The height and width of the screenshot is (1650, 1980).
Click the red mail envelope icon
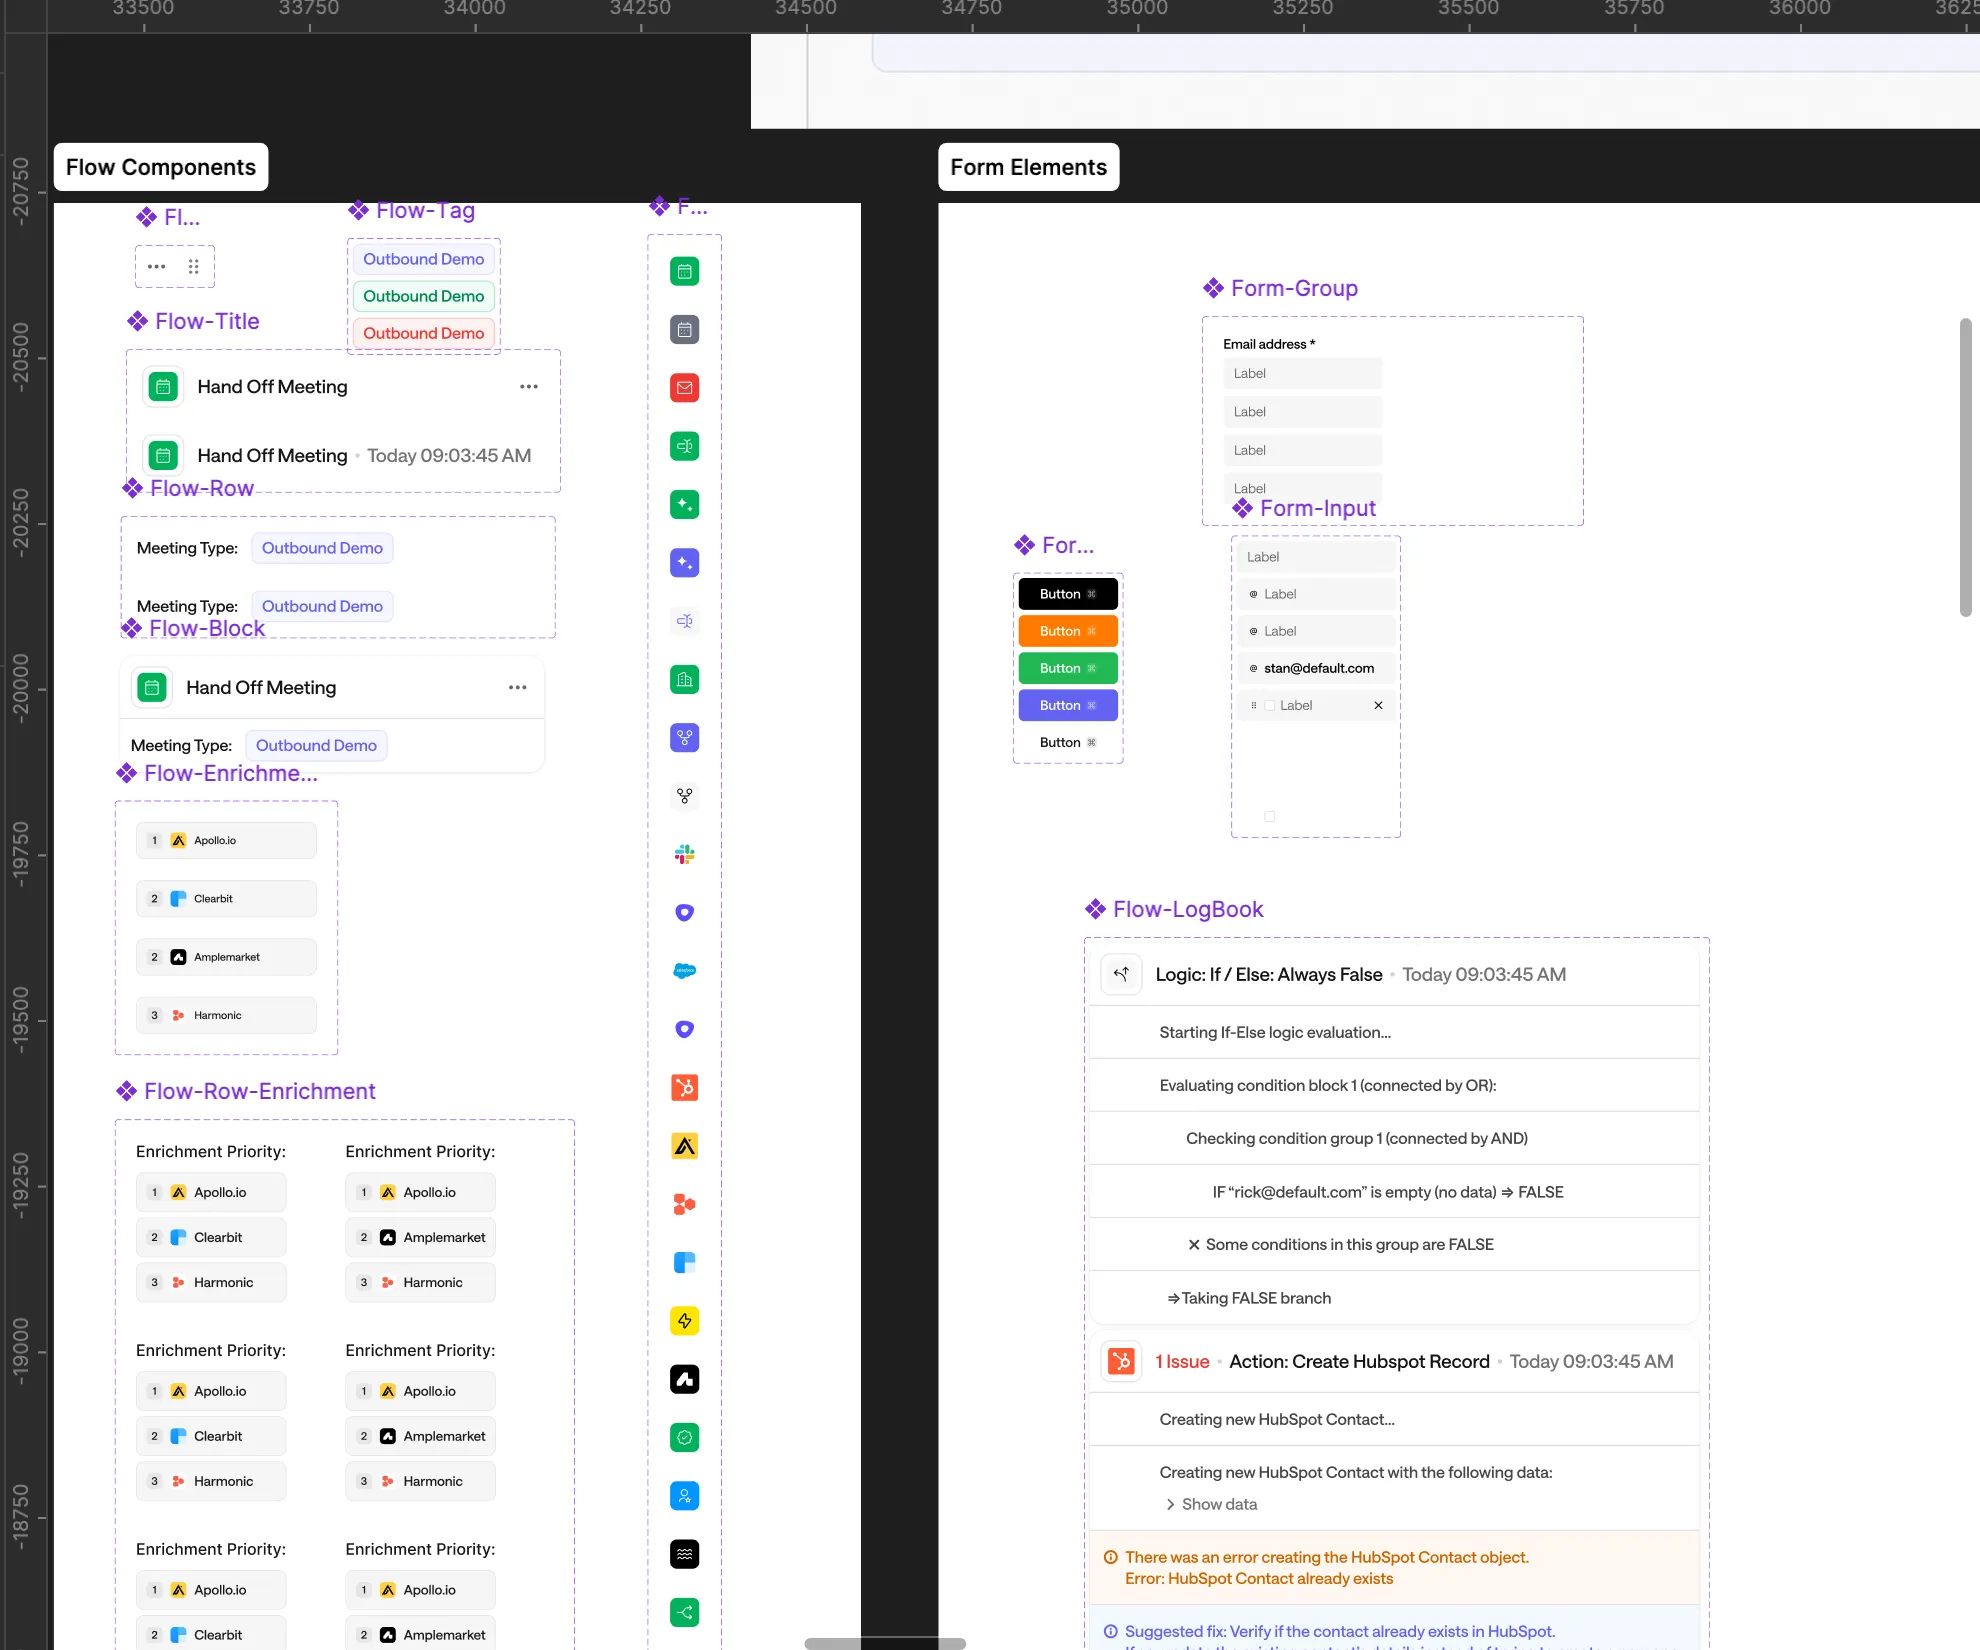click(684, 388)
